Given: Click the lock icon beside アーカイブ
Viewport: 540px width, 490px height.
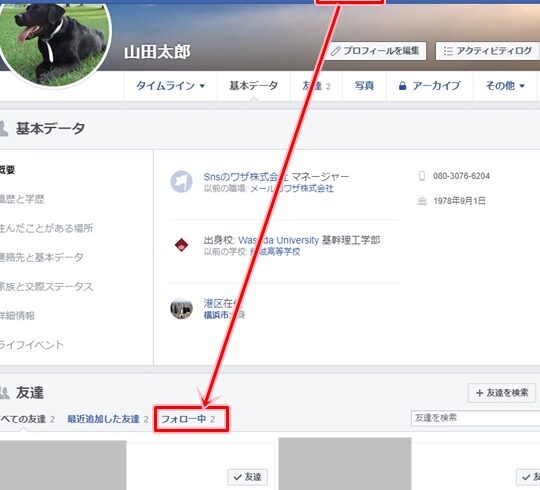Looking at the screenshot, I should click(402, 86).
